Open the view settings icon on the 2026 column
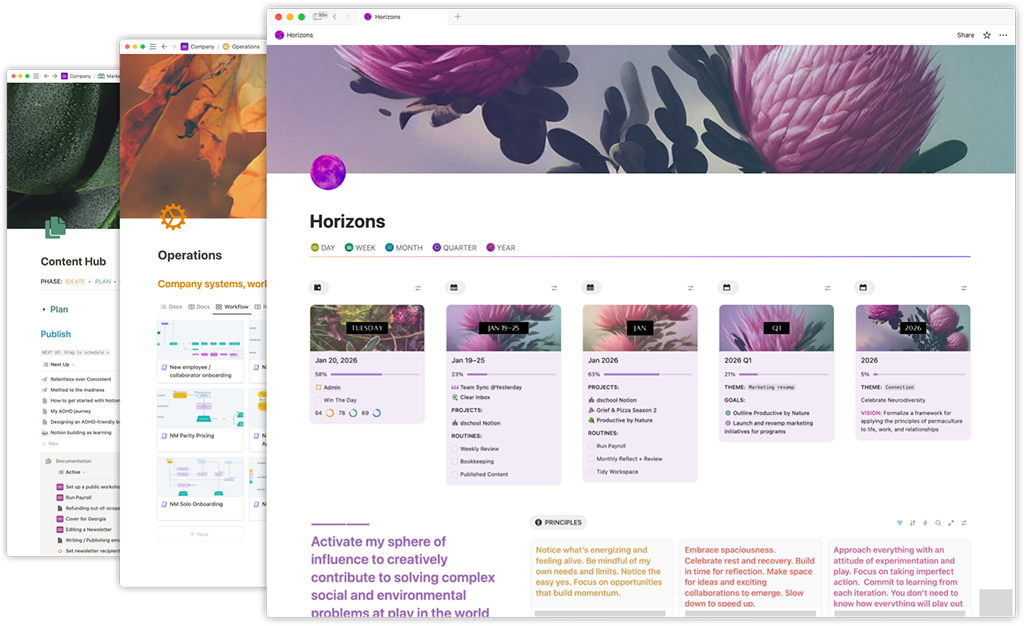The height and width of the screenshot is (626, 1024). [963, 287]
